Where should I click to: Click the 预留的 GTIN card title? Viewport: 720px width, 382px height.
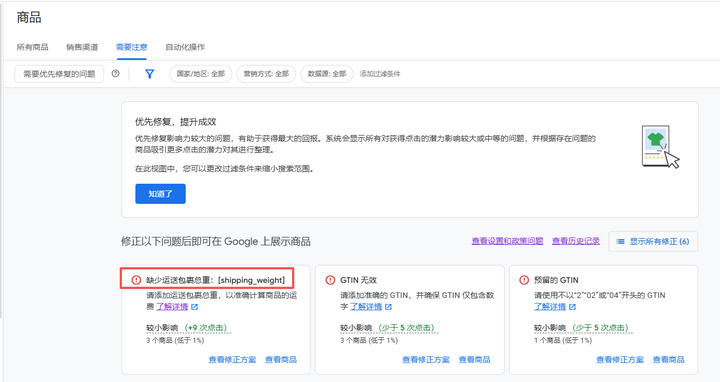pos(556,280)
